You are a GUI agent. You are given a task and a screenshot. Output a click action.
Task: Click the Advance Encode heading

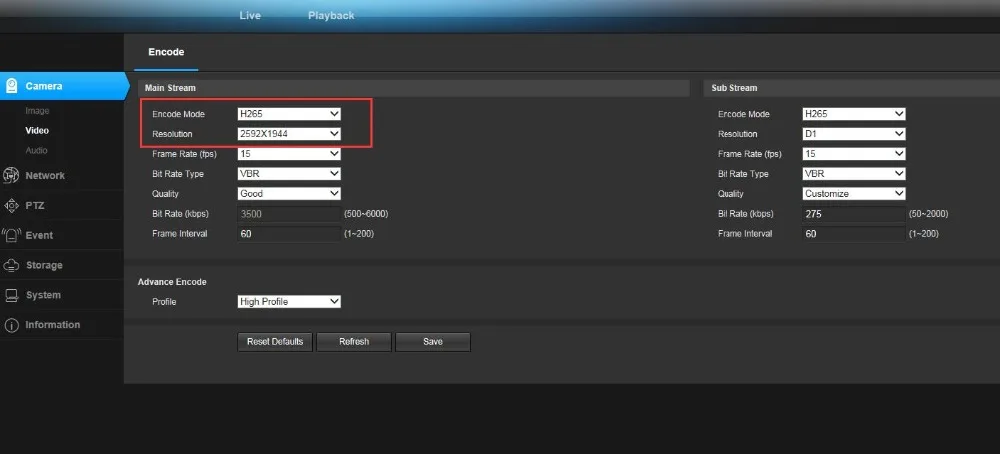point(172,282)
